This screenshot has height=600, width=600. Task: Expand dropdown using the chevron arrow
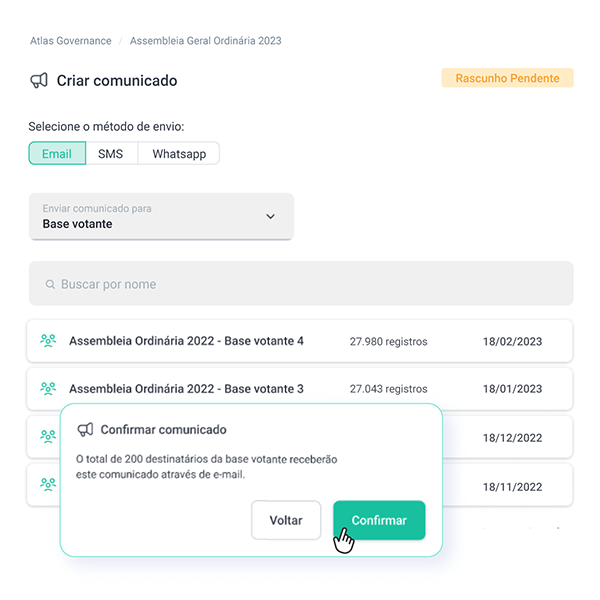(270, 217)
